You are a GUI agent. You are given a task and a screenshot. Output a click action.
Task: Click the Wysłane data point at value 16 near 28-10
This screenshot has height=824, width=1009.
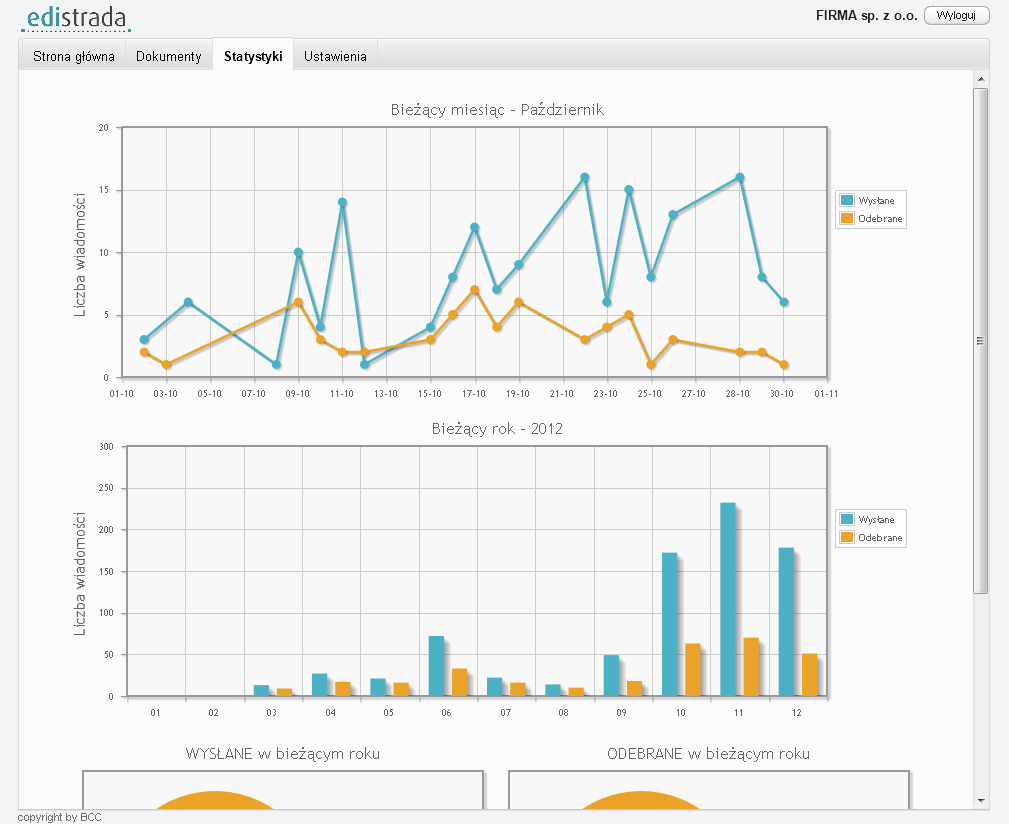coord(740,178)
